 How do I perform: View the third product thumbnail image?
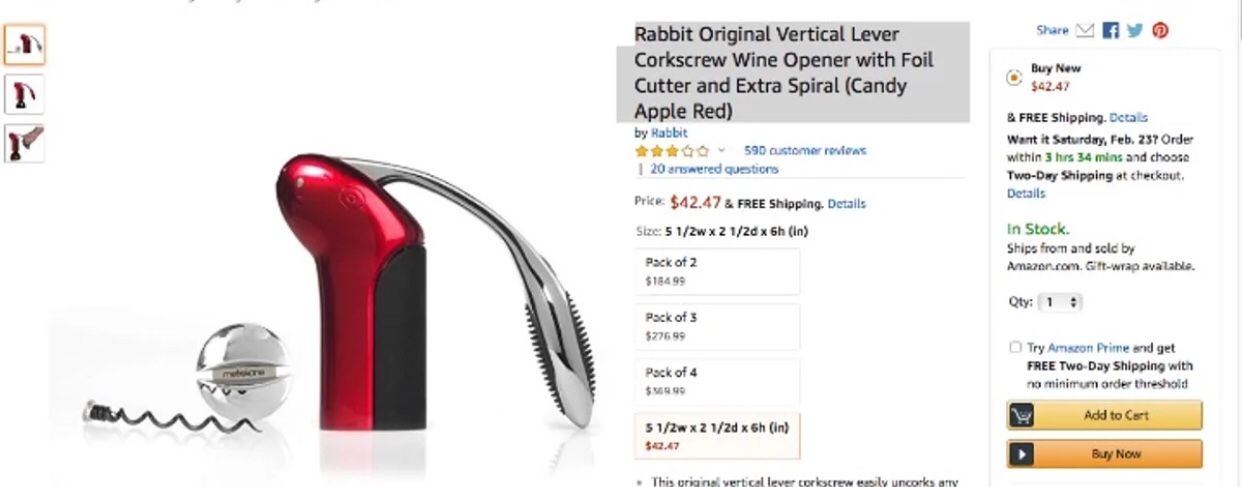tap(24, 144)
